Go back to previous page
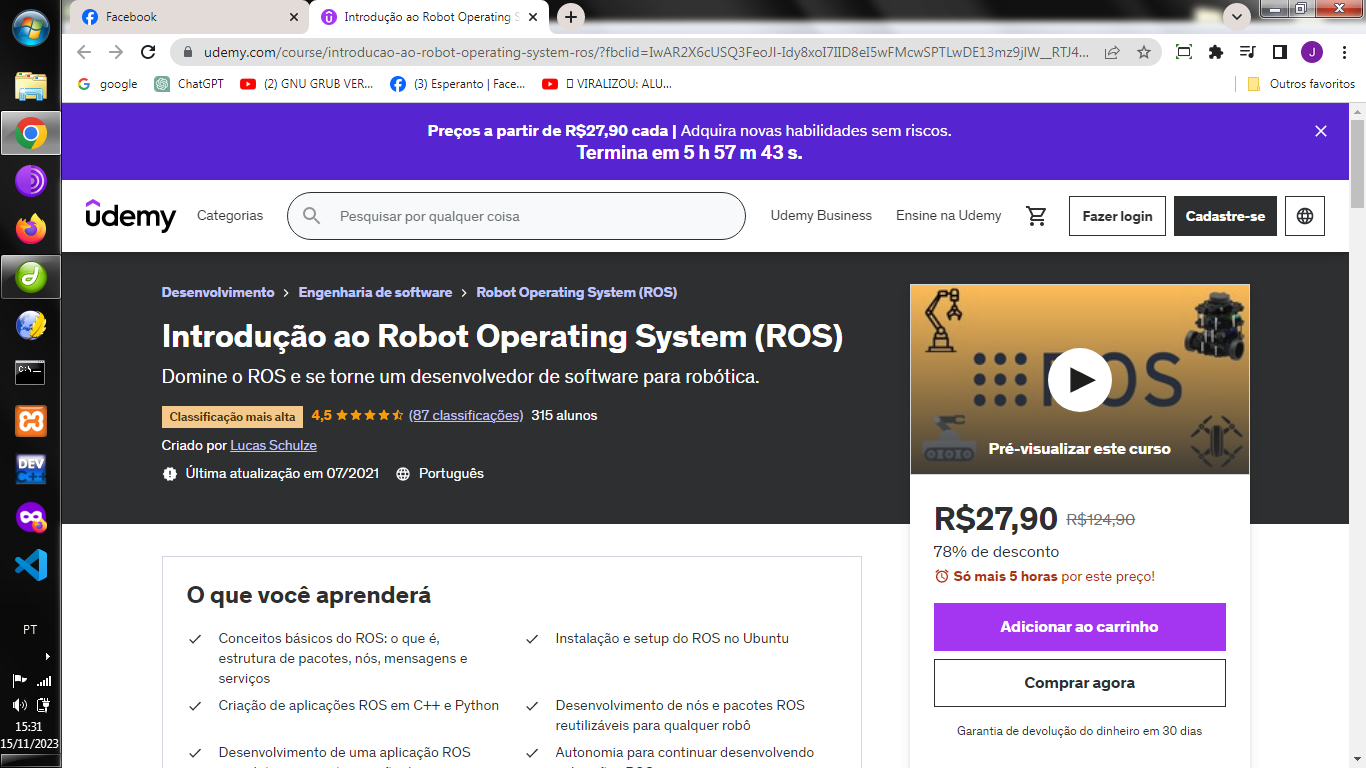 point(84,52)
